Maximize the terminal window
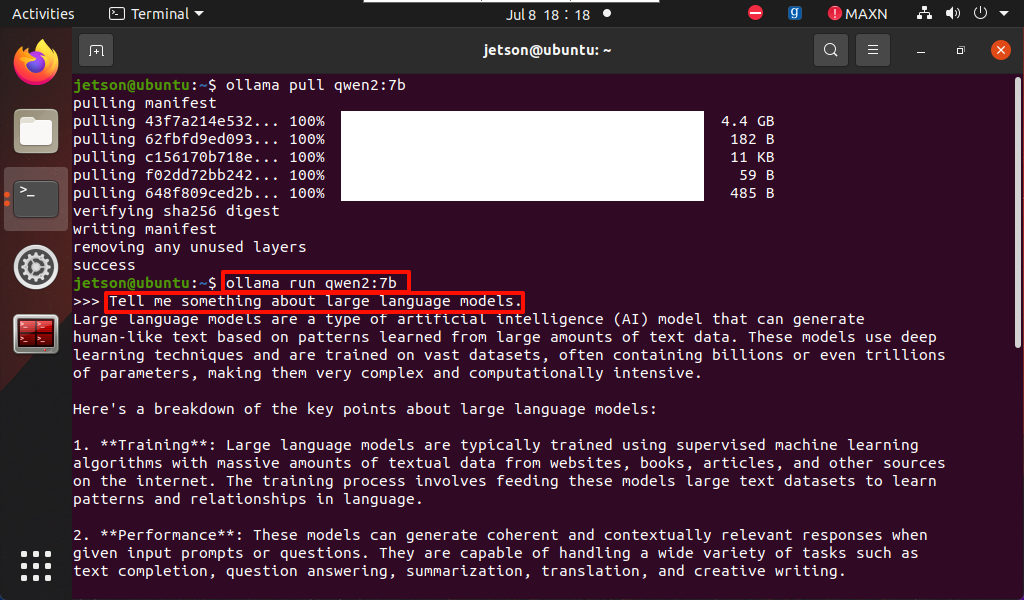Viewport: 1024px width, 600px height. [960, 50]
